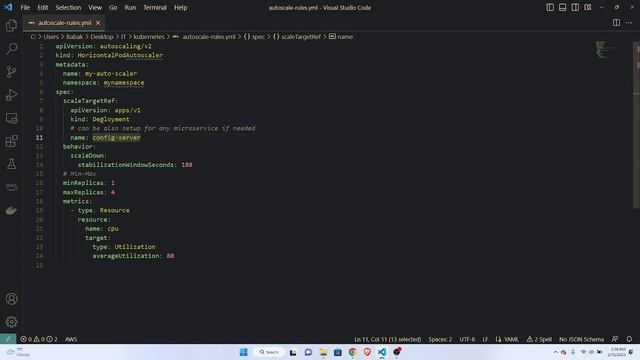Click the editor vertical scrollbar
640x360 pixels.
click(636, 124)
